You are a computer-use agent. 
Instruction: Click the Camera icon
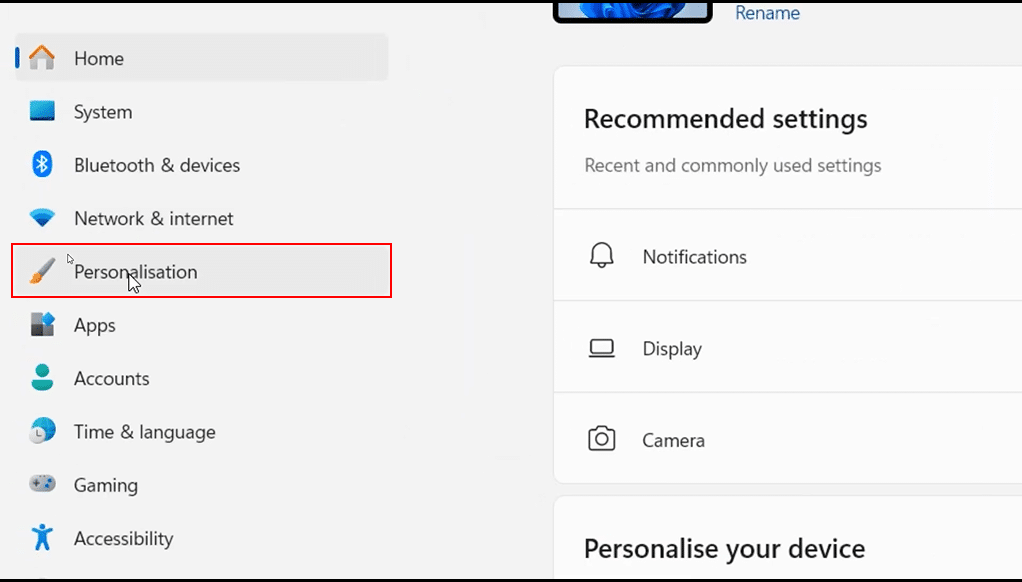[x=601, y=438]
